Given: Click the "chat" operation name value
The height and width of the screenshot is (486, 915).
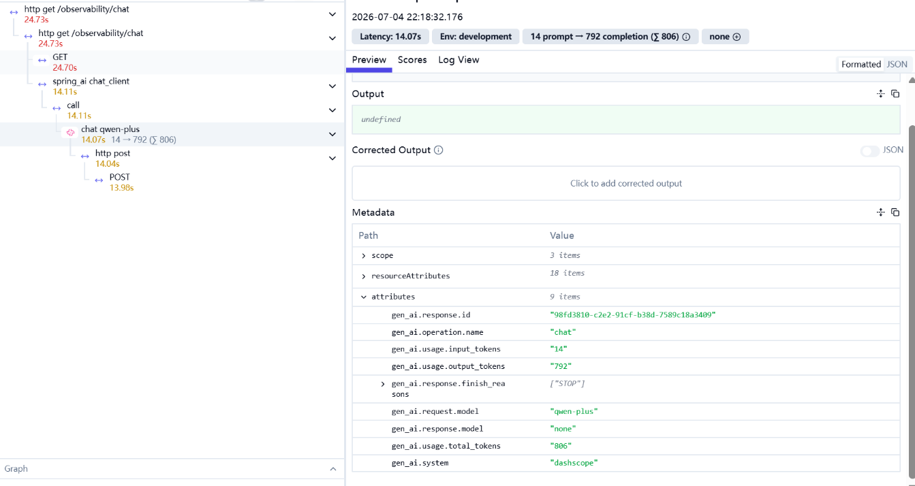Looking at the screenshot, I should click(x=563, y=332).
